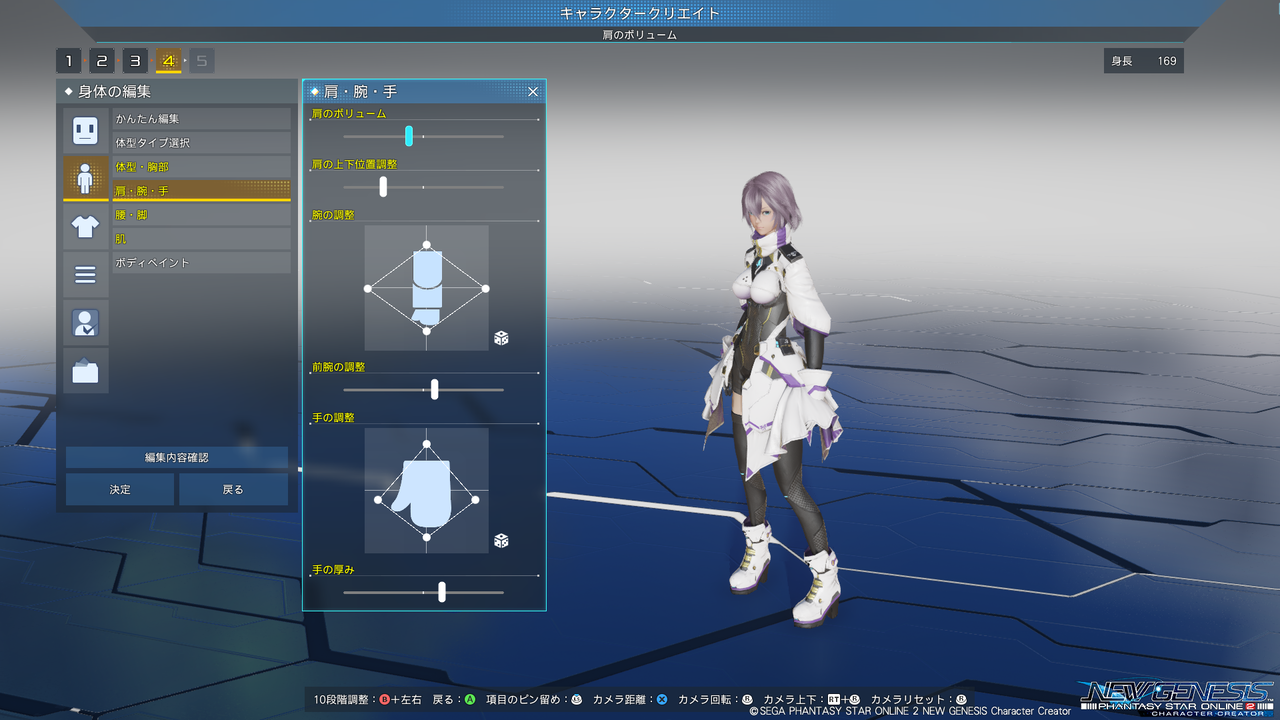Click the 肩のボリューム slider handle
1280x720 pixels.
(409, 136)
